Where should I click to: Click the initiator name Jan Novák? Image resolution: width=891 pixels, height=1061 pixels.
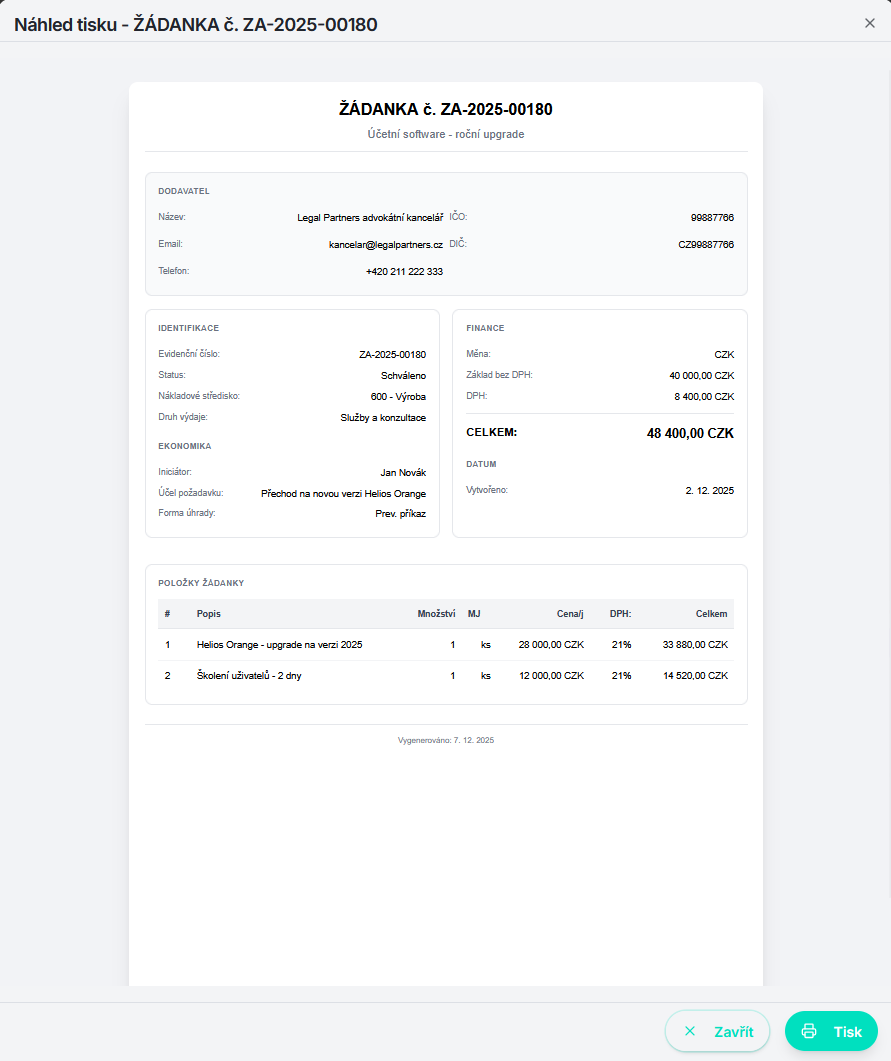(x=403, y=473)
